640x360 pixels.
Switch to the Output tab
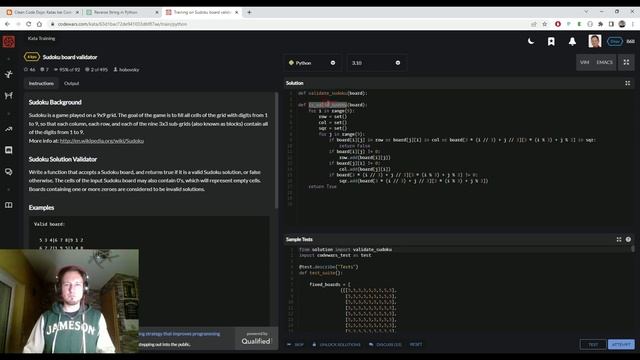pyautogui.click(x=71, y=83)
